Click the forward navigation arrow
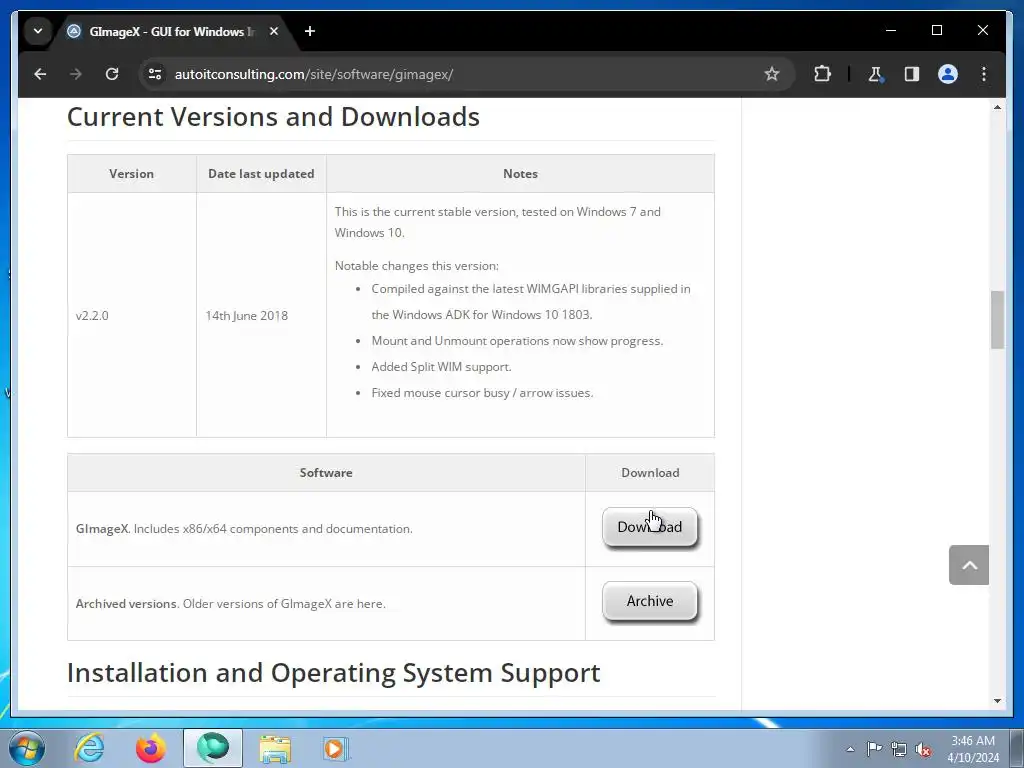 click(x=76, y=74)
